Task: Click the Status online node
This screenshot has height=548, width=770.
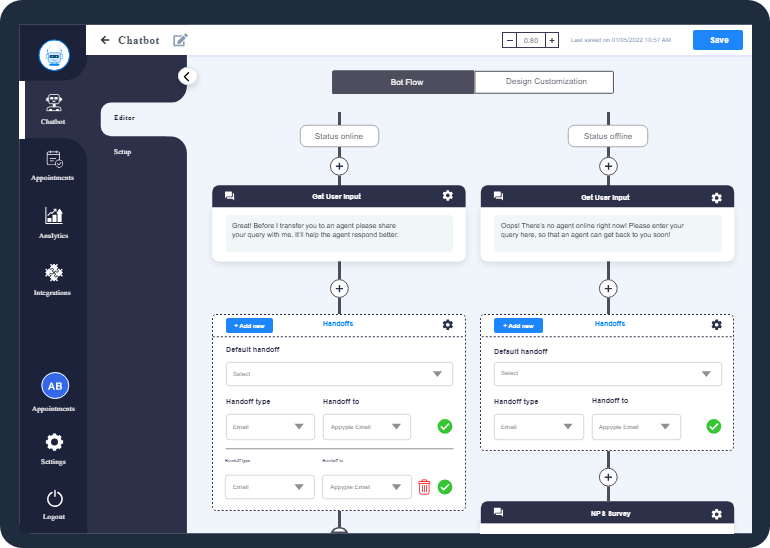Action: tap(339, 136)
